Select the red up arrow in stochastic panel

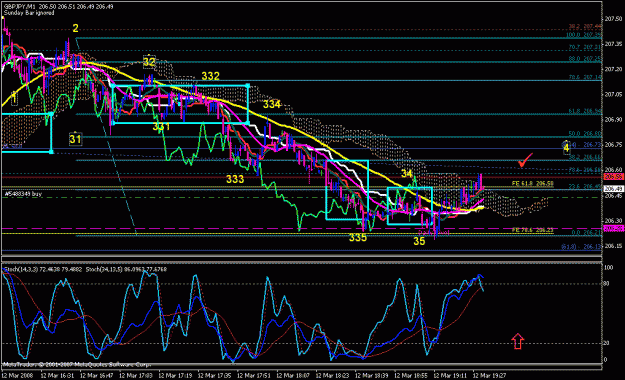(517, 341)
